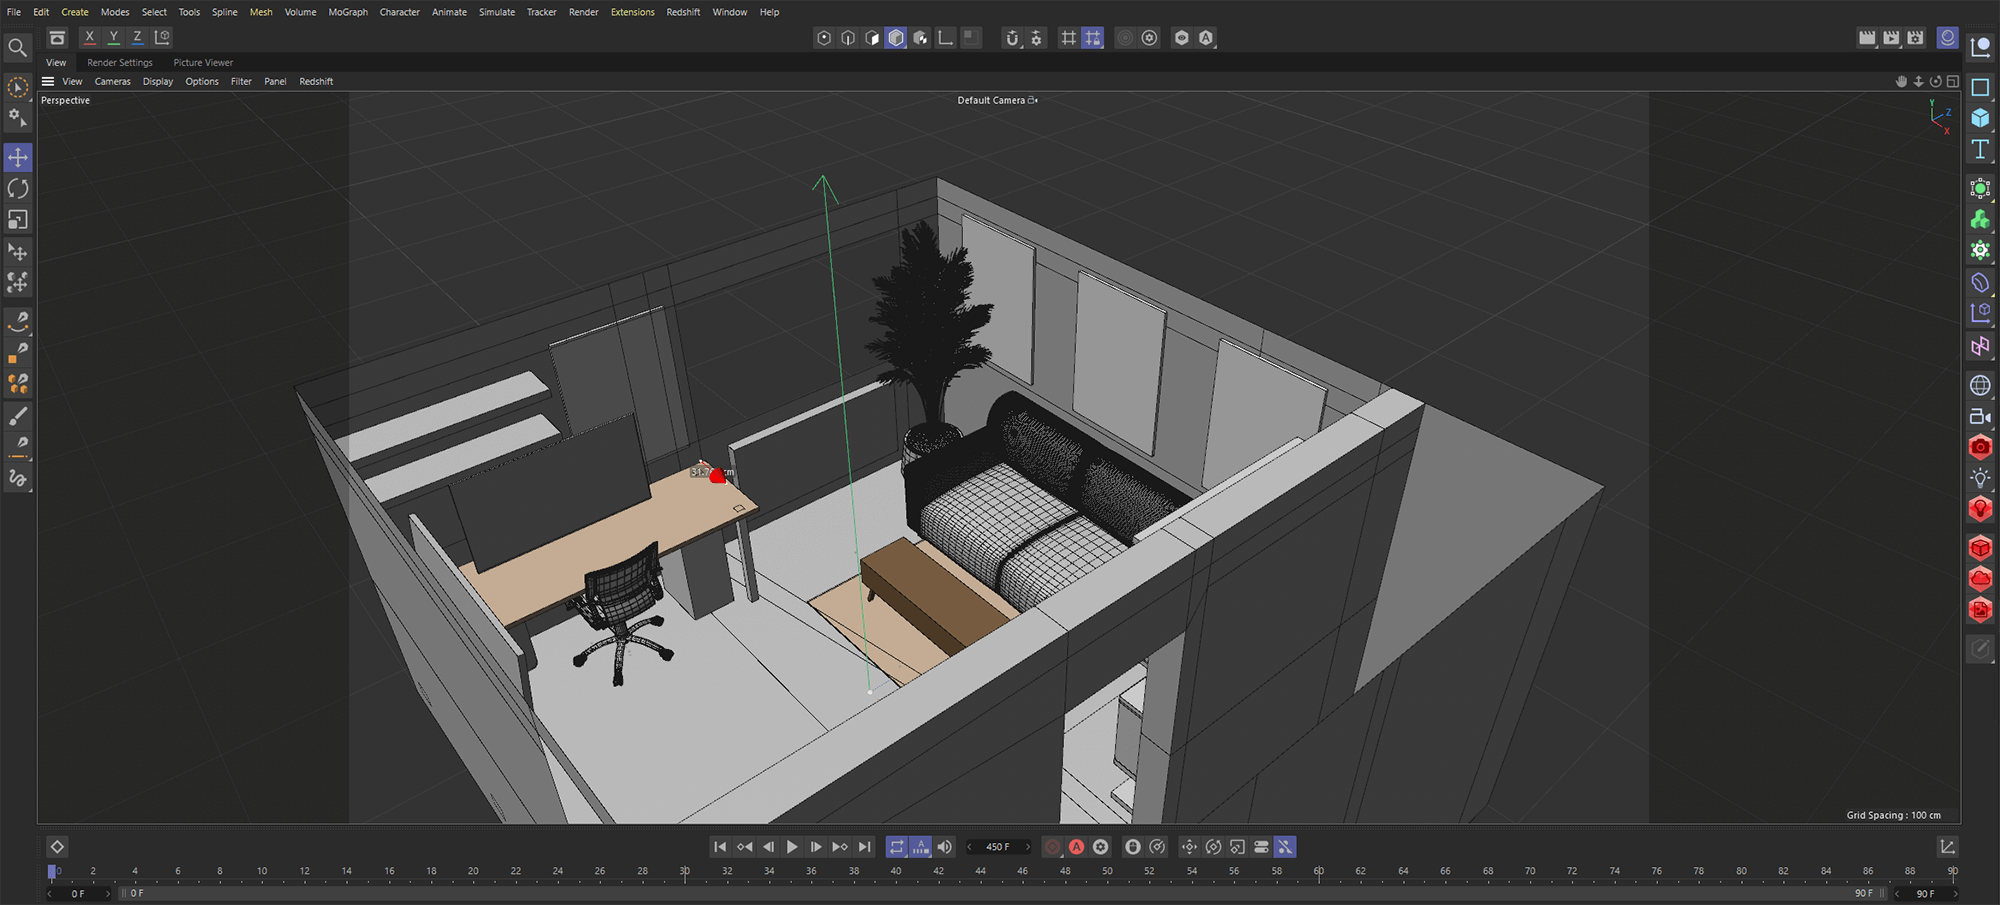Toggle the X axis lock
The height and width of the screenshot is (905, 2000).
[x=89, y=37]
